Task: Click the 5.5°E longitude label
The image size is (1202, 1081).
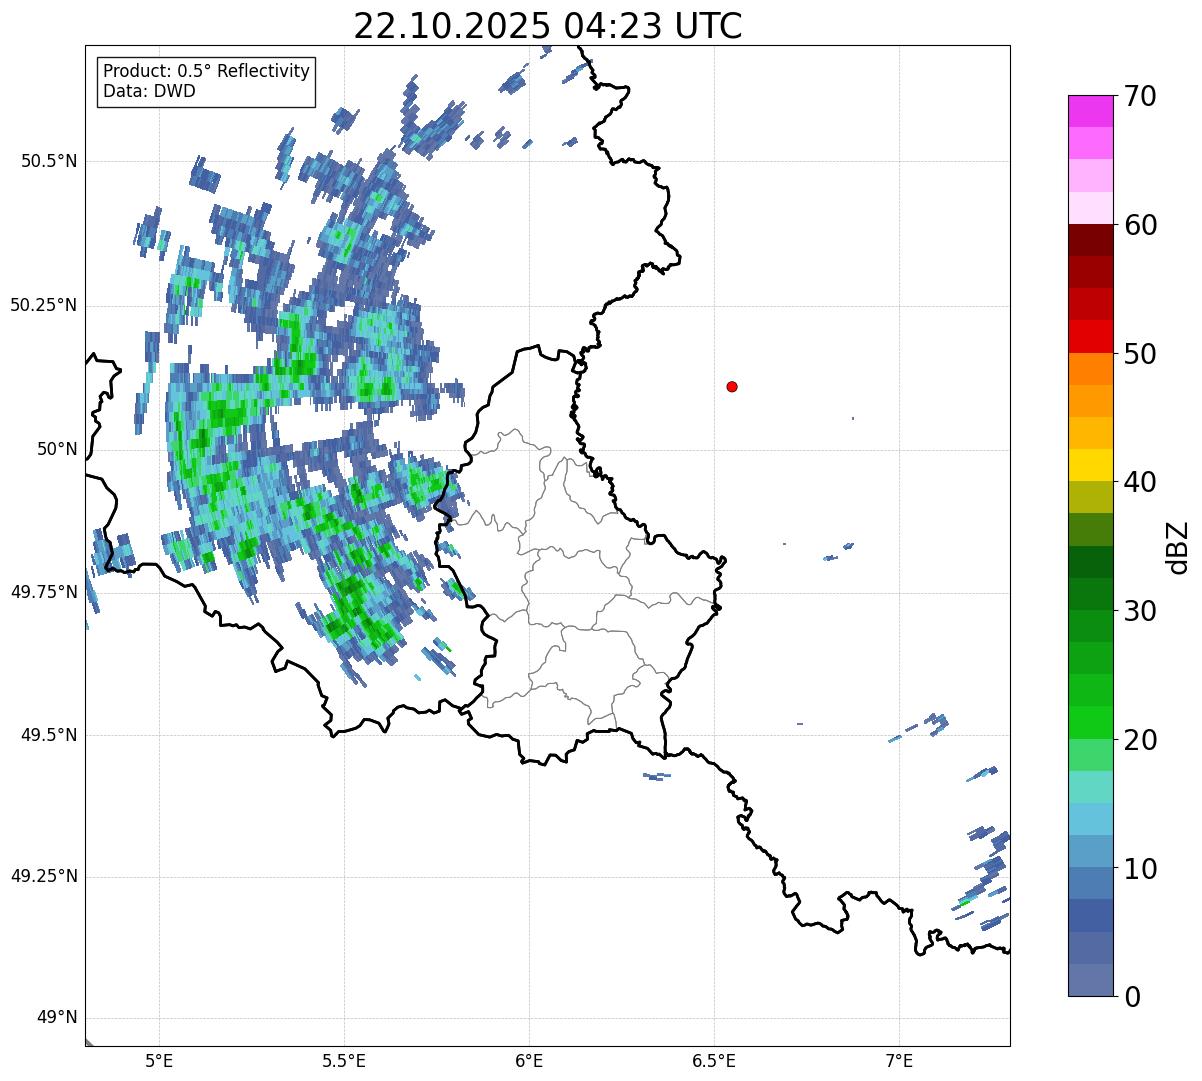Action: point(344,1060)
